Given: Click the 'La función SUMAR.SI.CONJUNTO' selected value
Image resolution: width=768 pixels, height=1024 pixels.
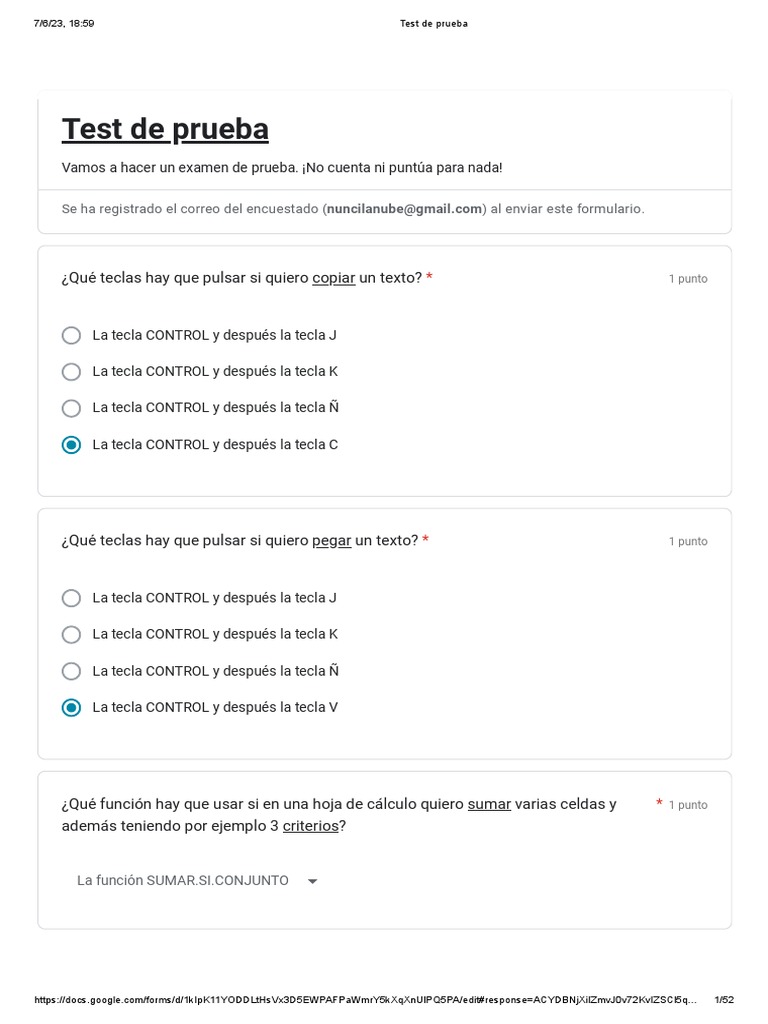Looking at the screenshot, I should pos(183,881).
